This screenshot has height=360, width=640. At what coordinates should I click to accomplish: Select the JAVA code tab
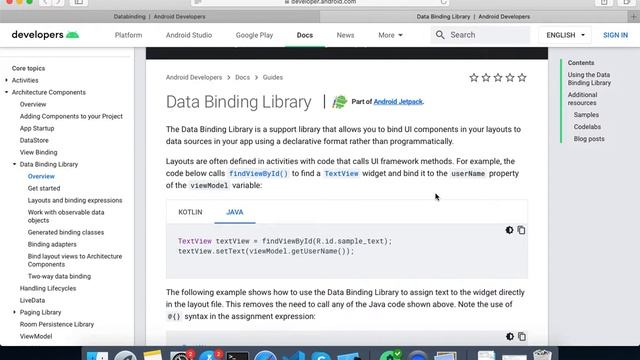tap(235, 212)
